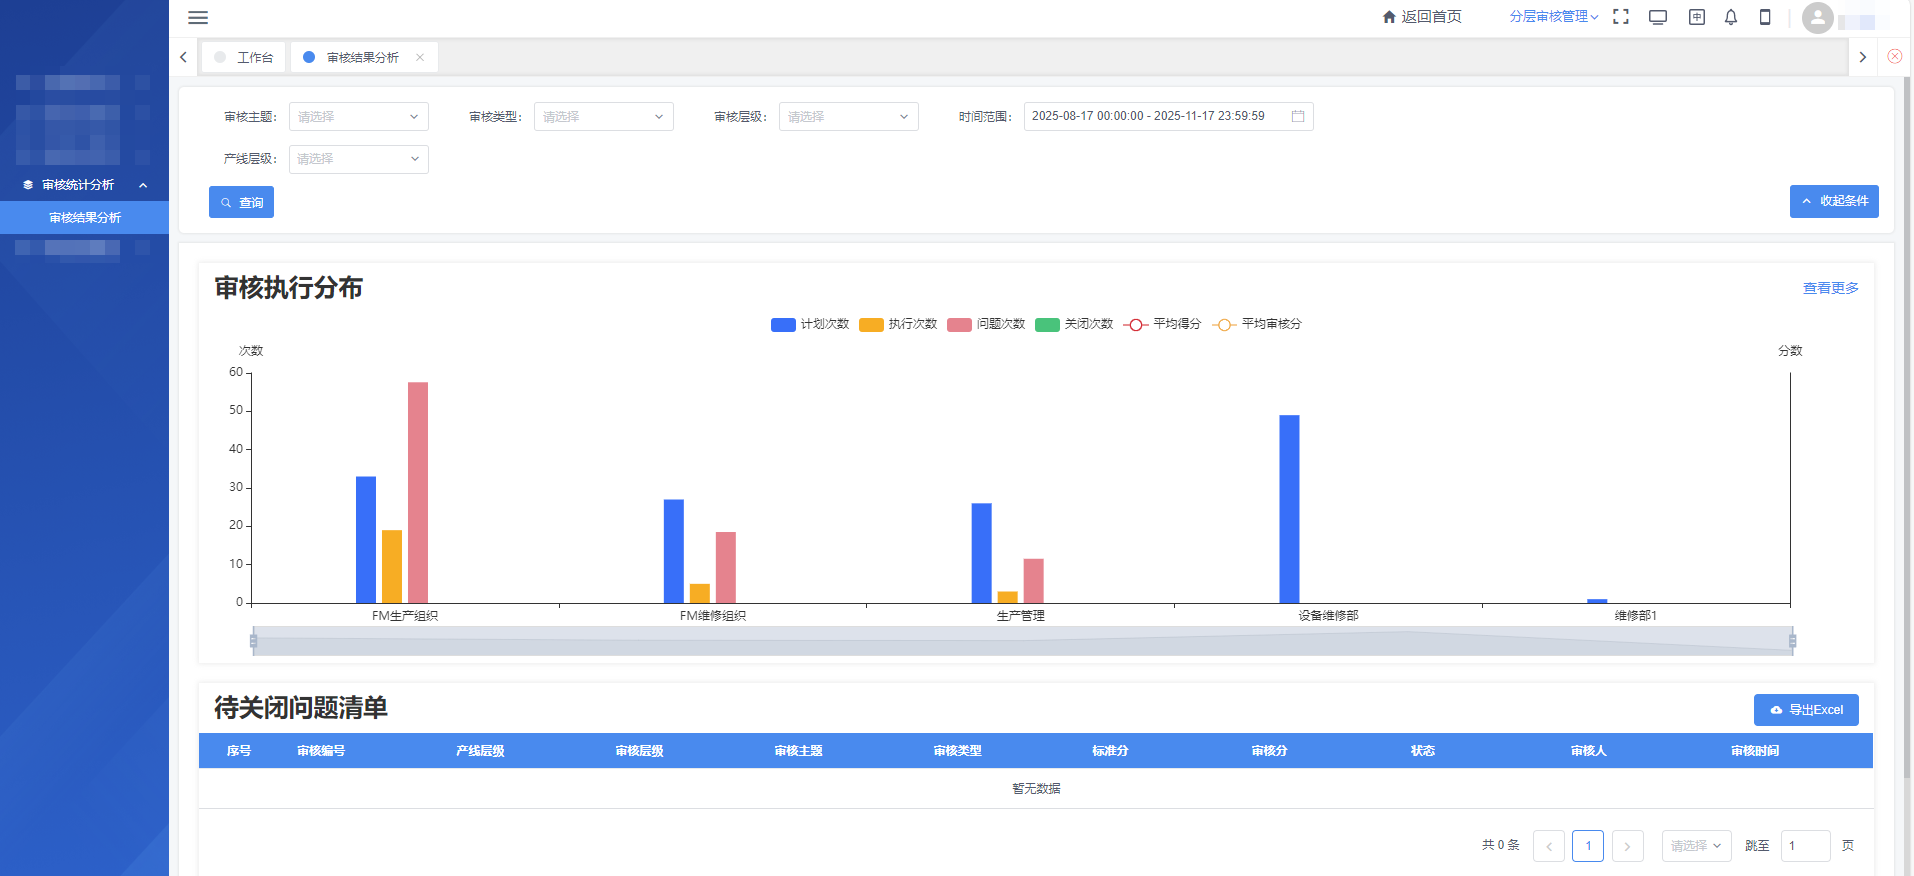Click the mobile device icon
Viewport: 1914px width, 876px height.
pos(1765,17)
